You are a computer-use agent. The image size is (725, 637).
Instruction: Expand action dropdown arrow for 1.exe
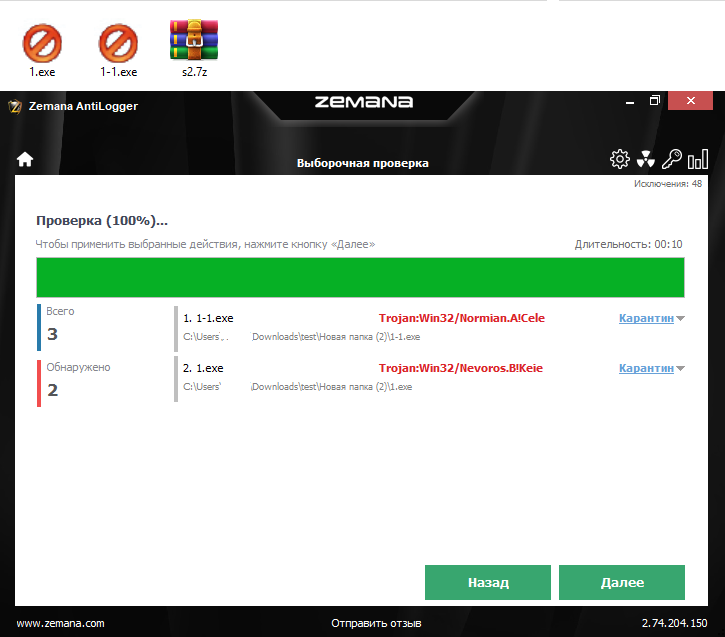(x=680, y=368)
